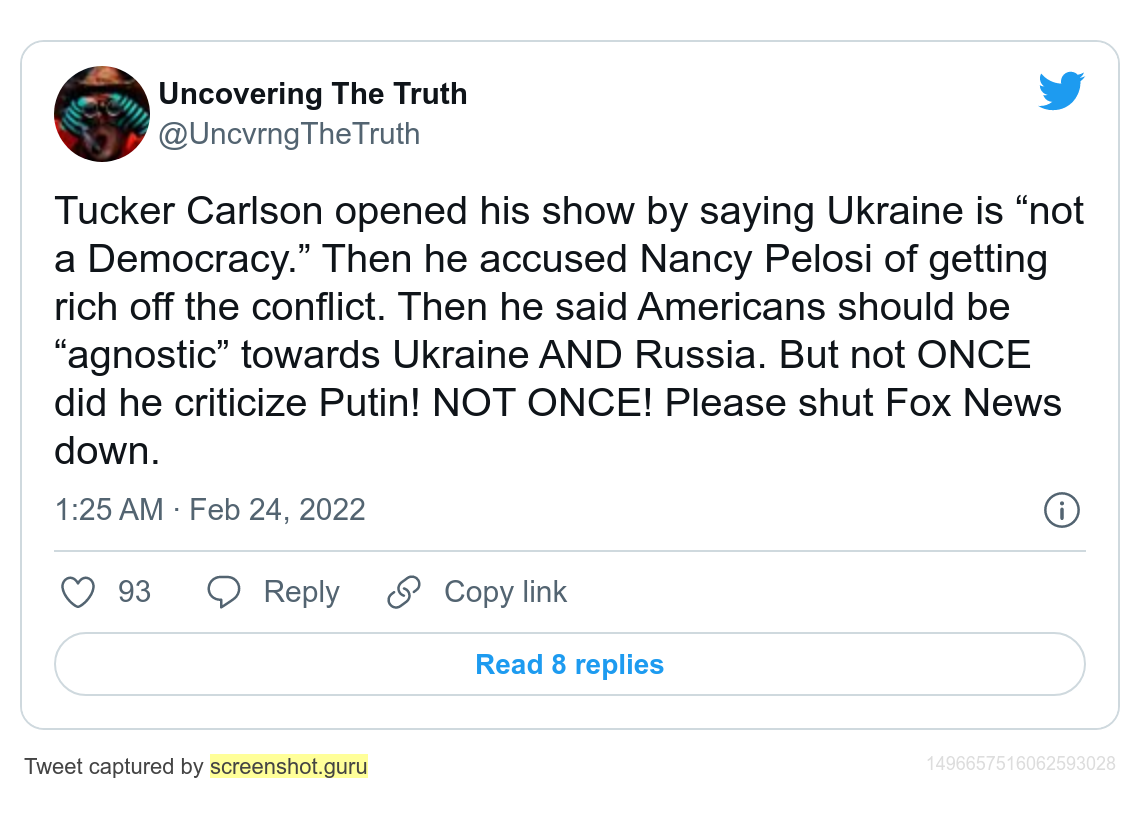
Task: Open the 1:25 AM · Feb 24, 2022 timestamp
Action: click(x=210, y=510)
